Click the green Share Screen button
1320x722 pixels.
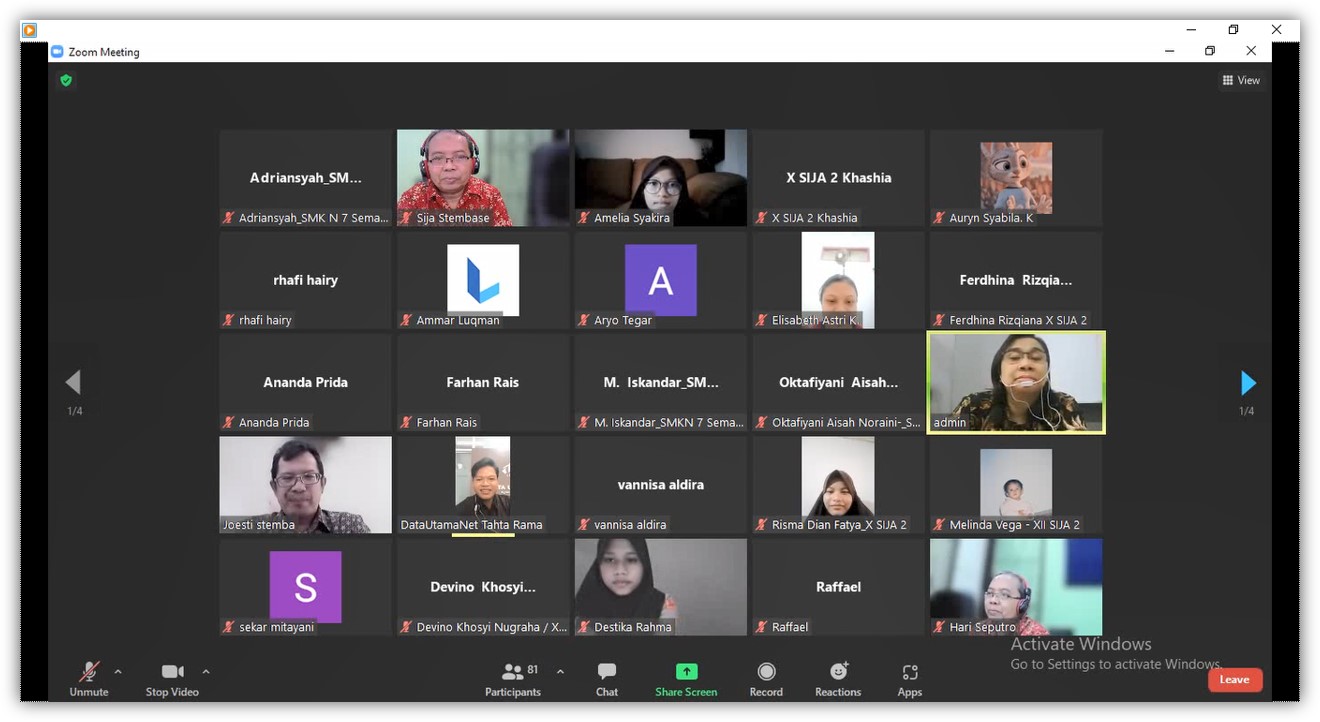pos(686,678)
